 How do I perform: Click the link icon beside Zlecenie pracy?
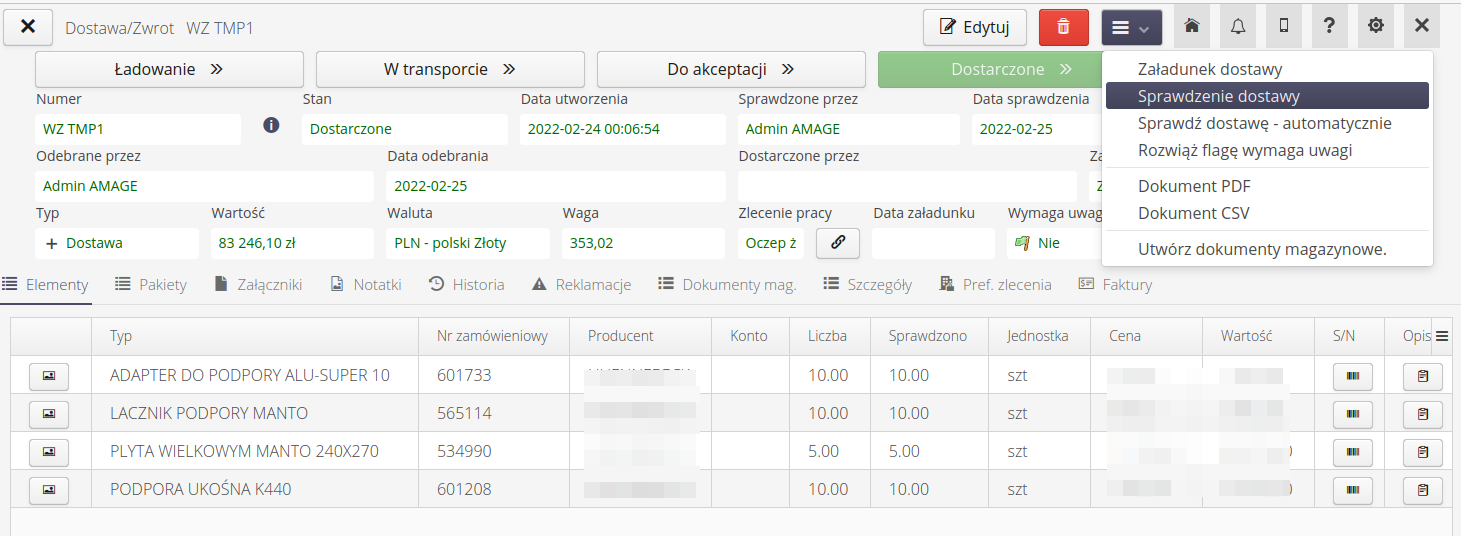point(838,243)
